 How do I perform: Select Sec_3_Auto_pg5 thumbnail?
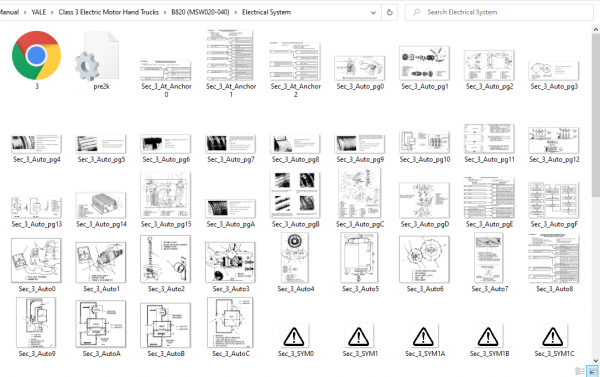101,144
